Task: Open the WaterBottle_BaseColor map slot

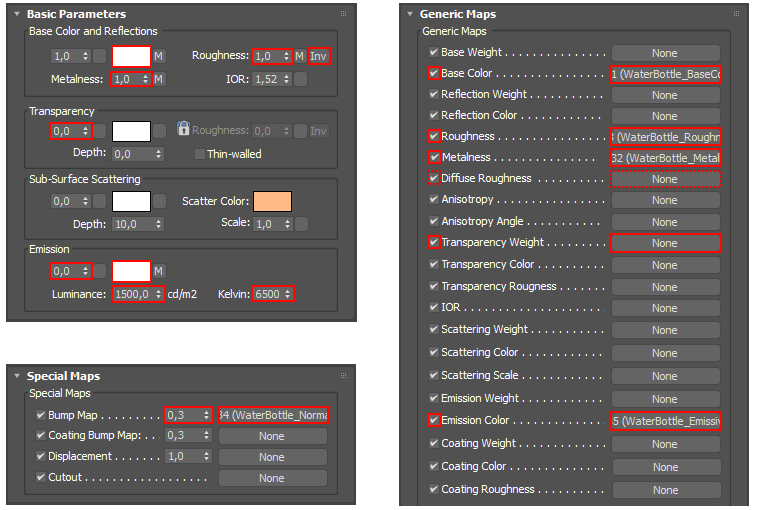Action: tap(665, 74)
